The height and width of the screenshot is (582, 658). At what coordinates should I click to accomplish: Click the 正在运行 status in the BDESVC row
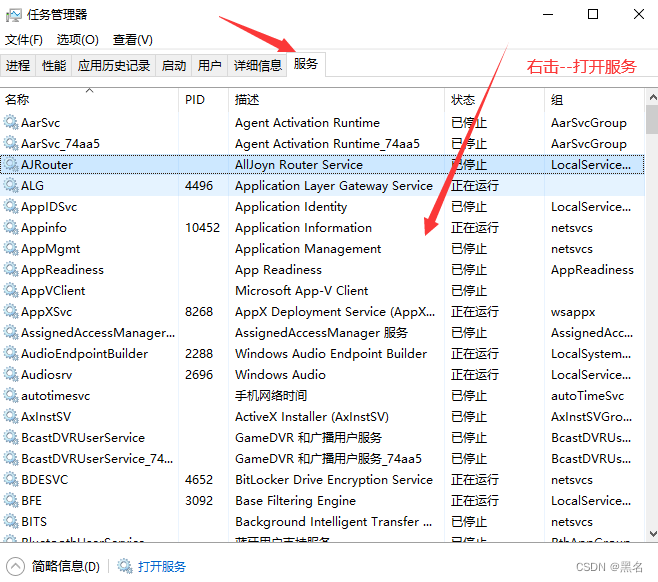pyautogui.click(x=475, y=479)
